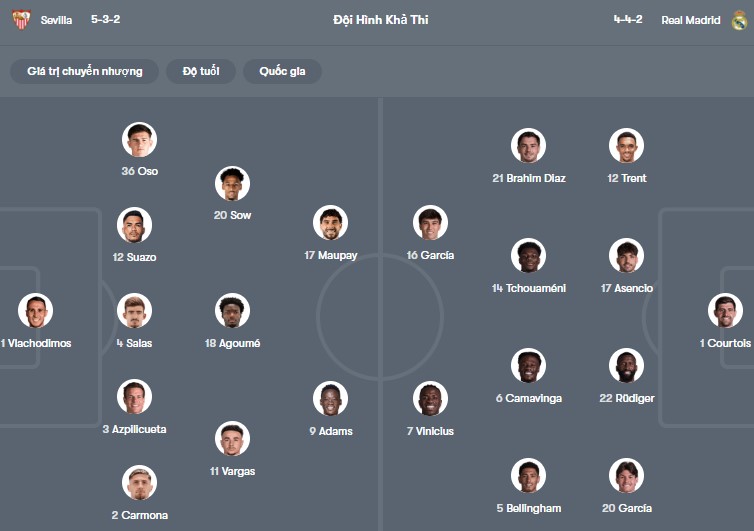This screenshot has width=754, height=531.
Task: Select Courtois player avatar
Action: point(725,311)
